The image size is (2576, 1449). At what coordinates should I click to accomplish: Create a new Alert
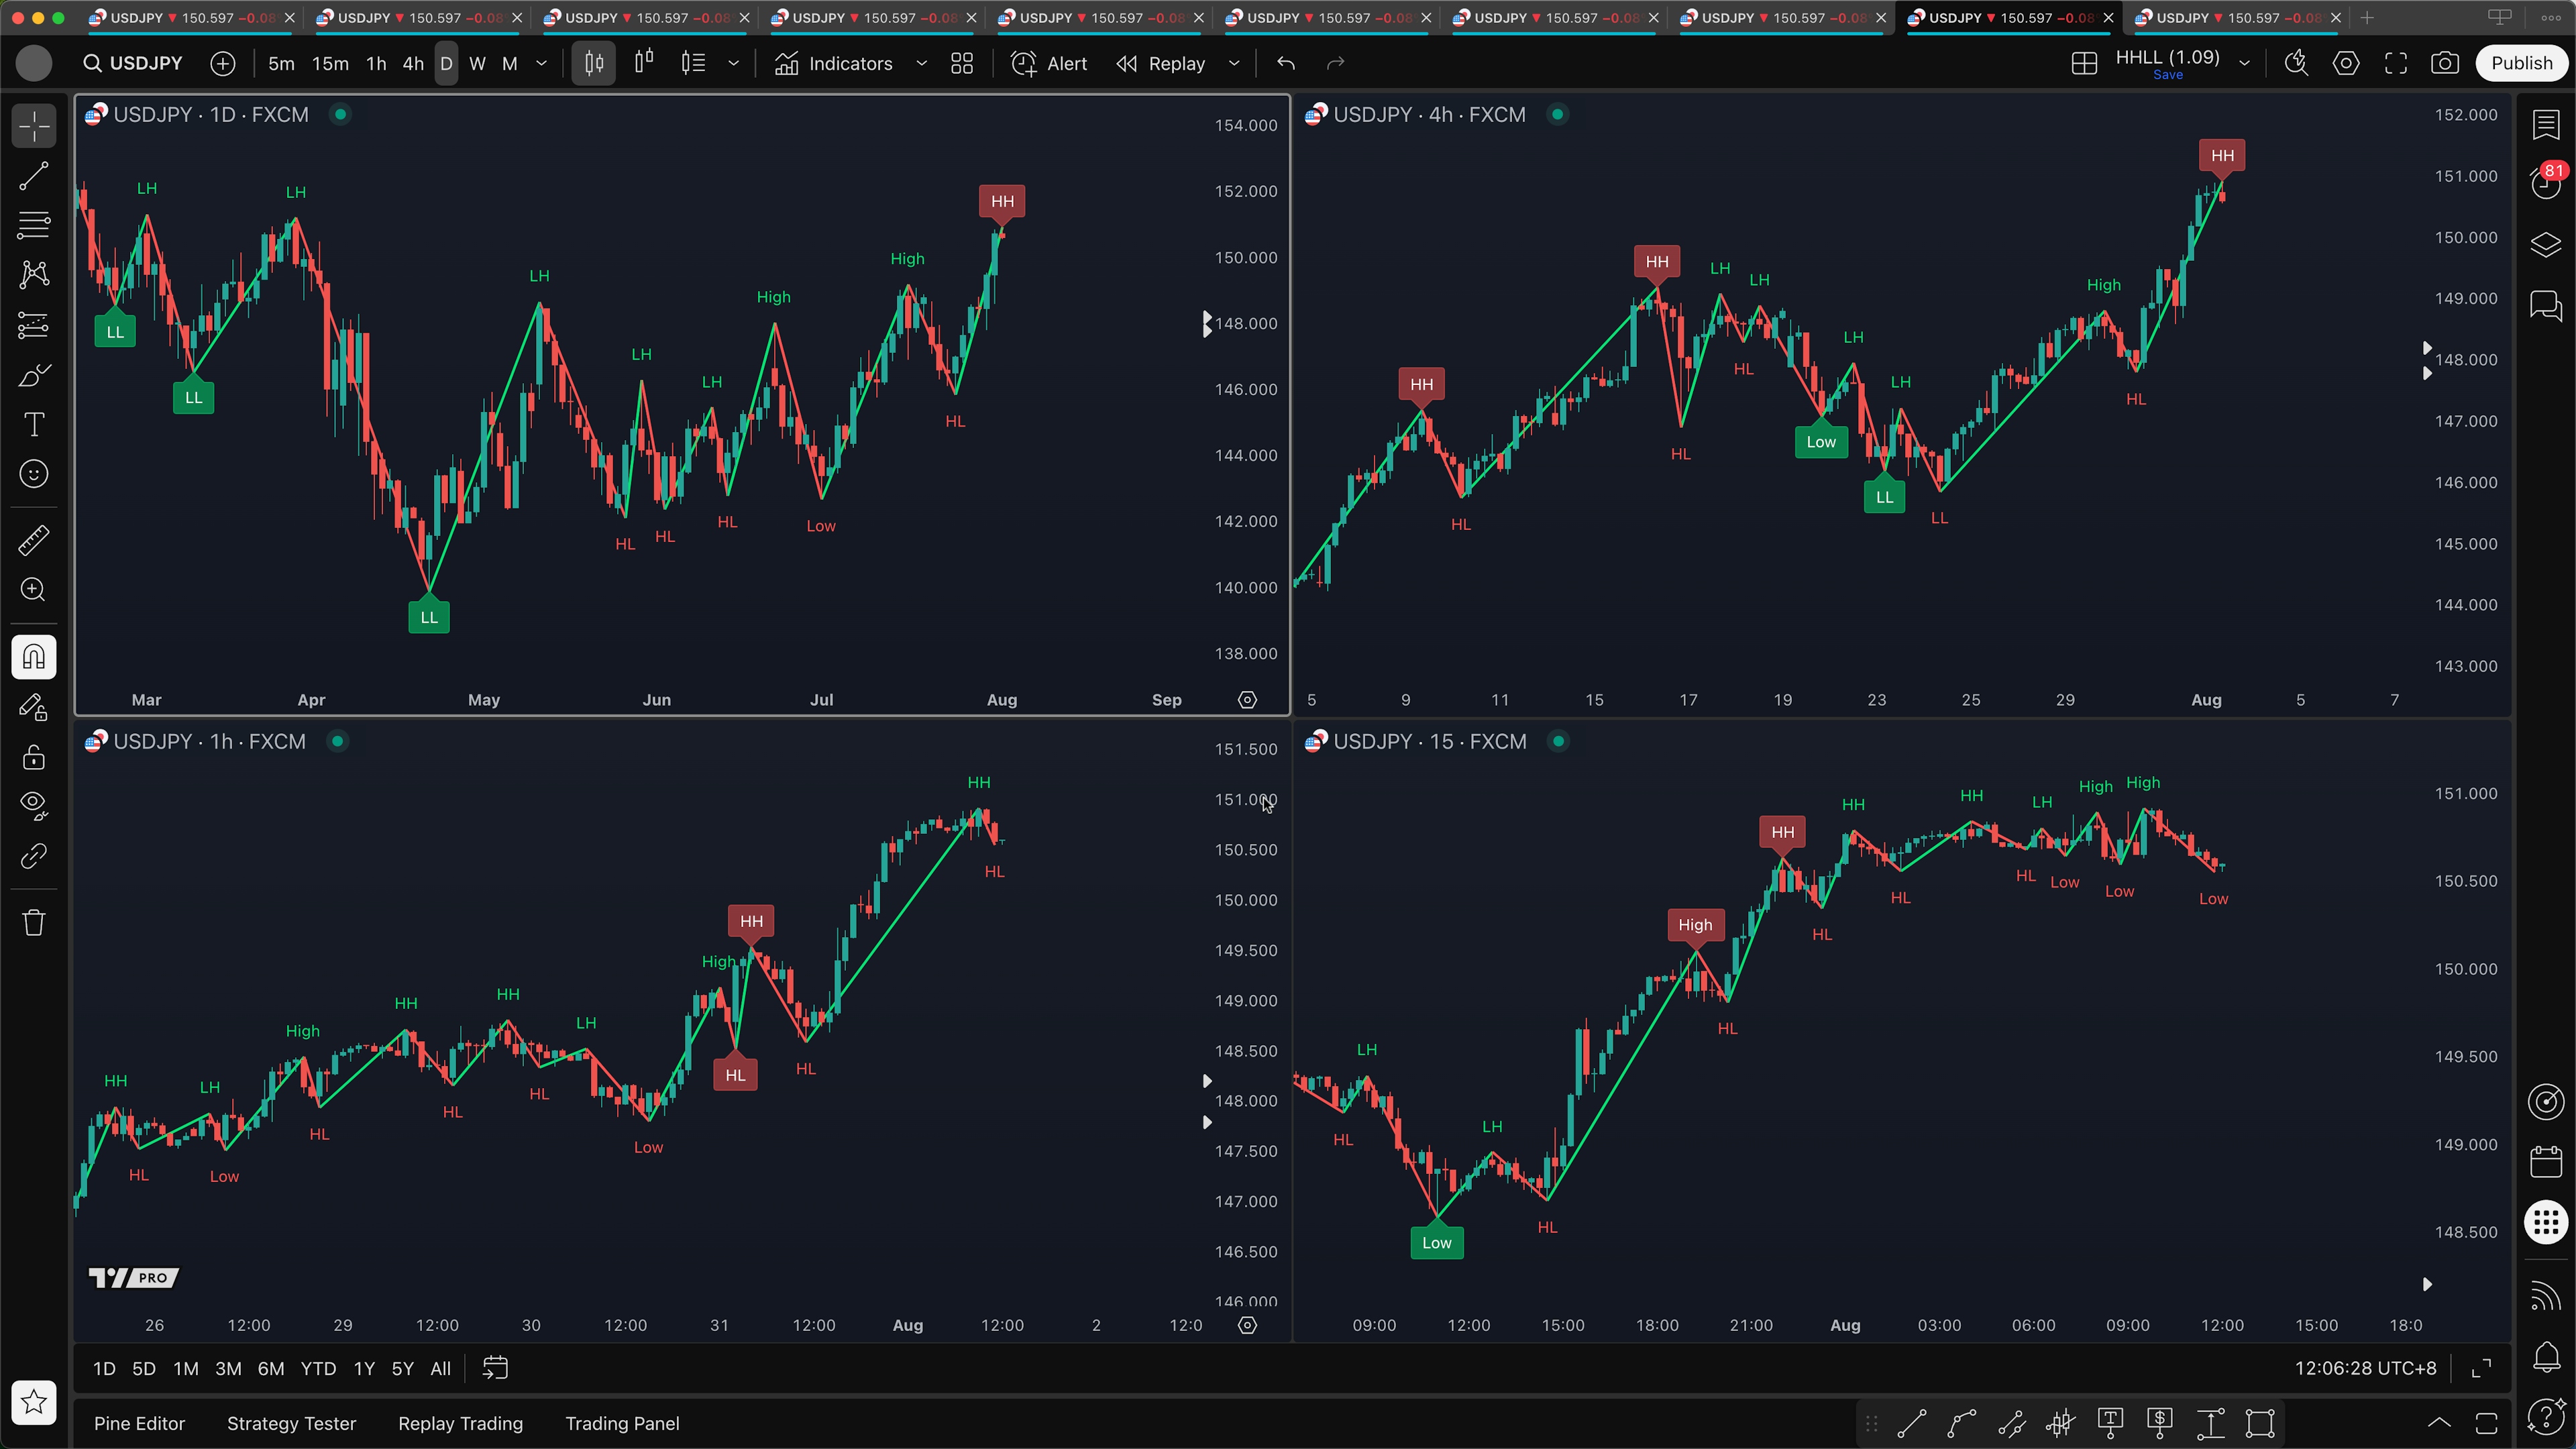point(1049,63)
